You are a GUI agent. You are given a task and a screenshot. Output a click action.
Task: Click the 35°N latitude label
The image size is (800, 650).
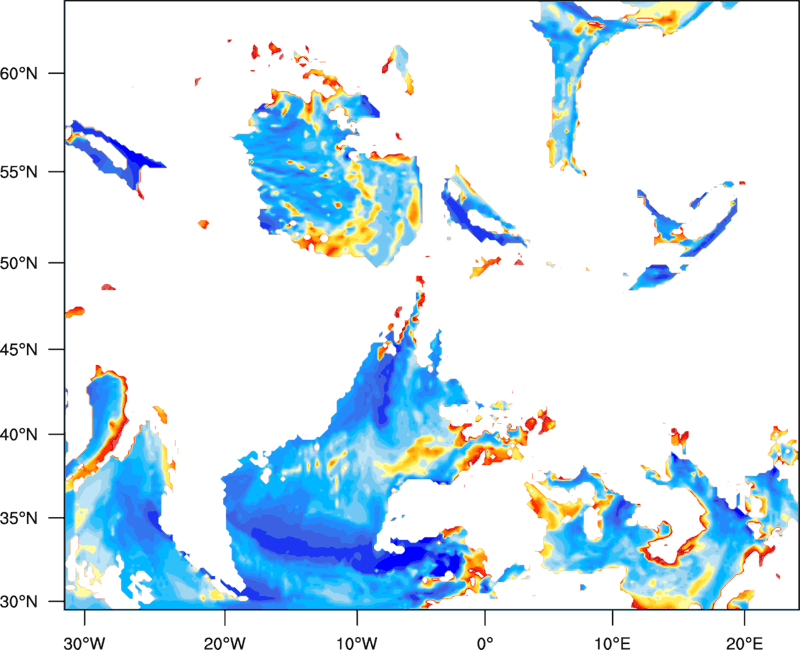pos(19,518)
